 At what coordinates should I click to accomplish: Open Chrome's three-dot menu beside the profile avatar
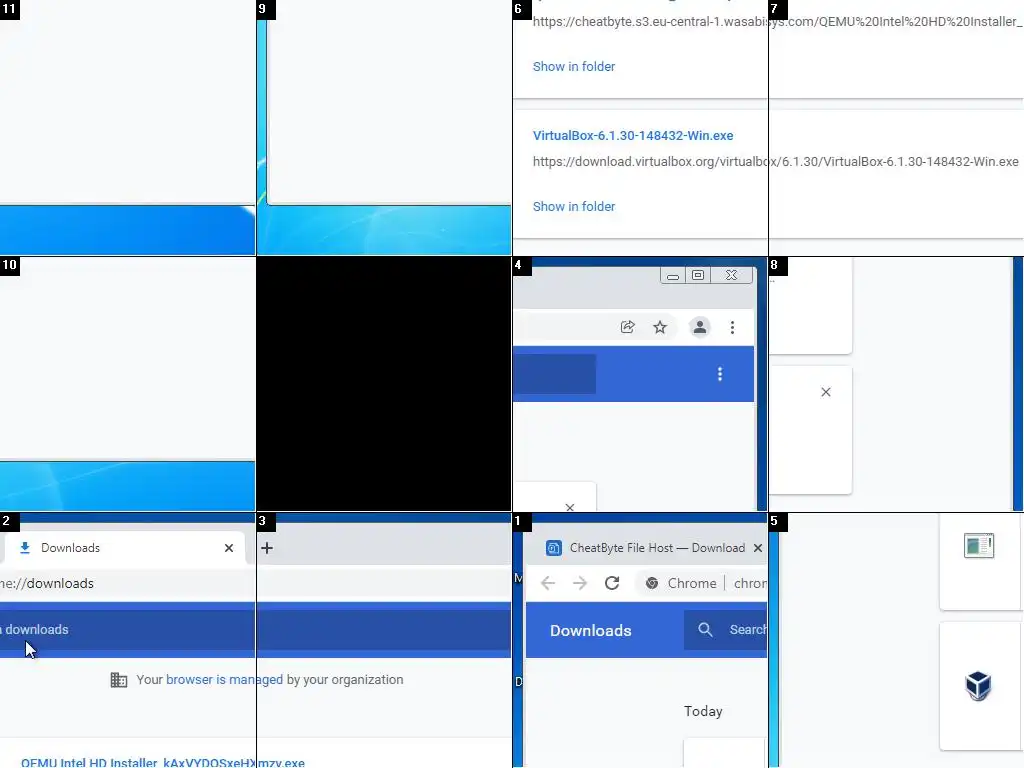732,327
